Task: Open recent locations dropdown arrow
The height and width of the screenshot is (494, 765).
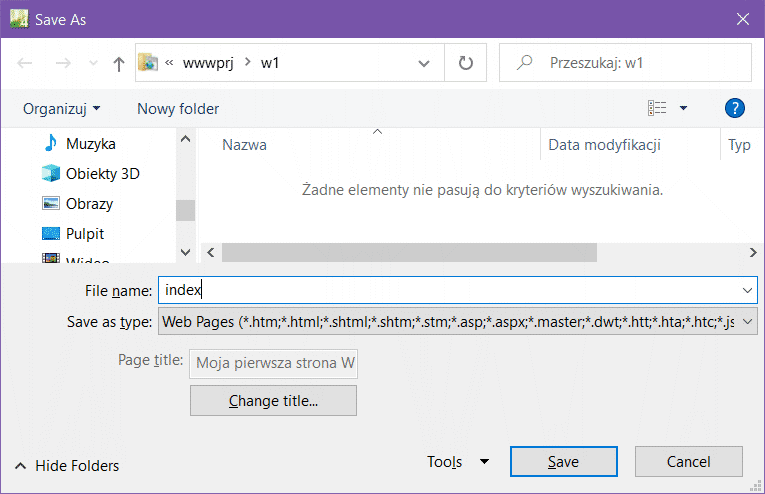Action: [93, 64]
